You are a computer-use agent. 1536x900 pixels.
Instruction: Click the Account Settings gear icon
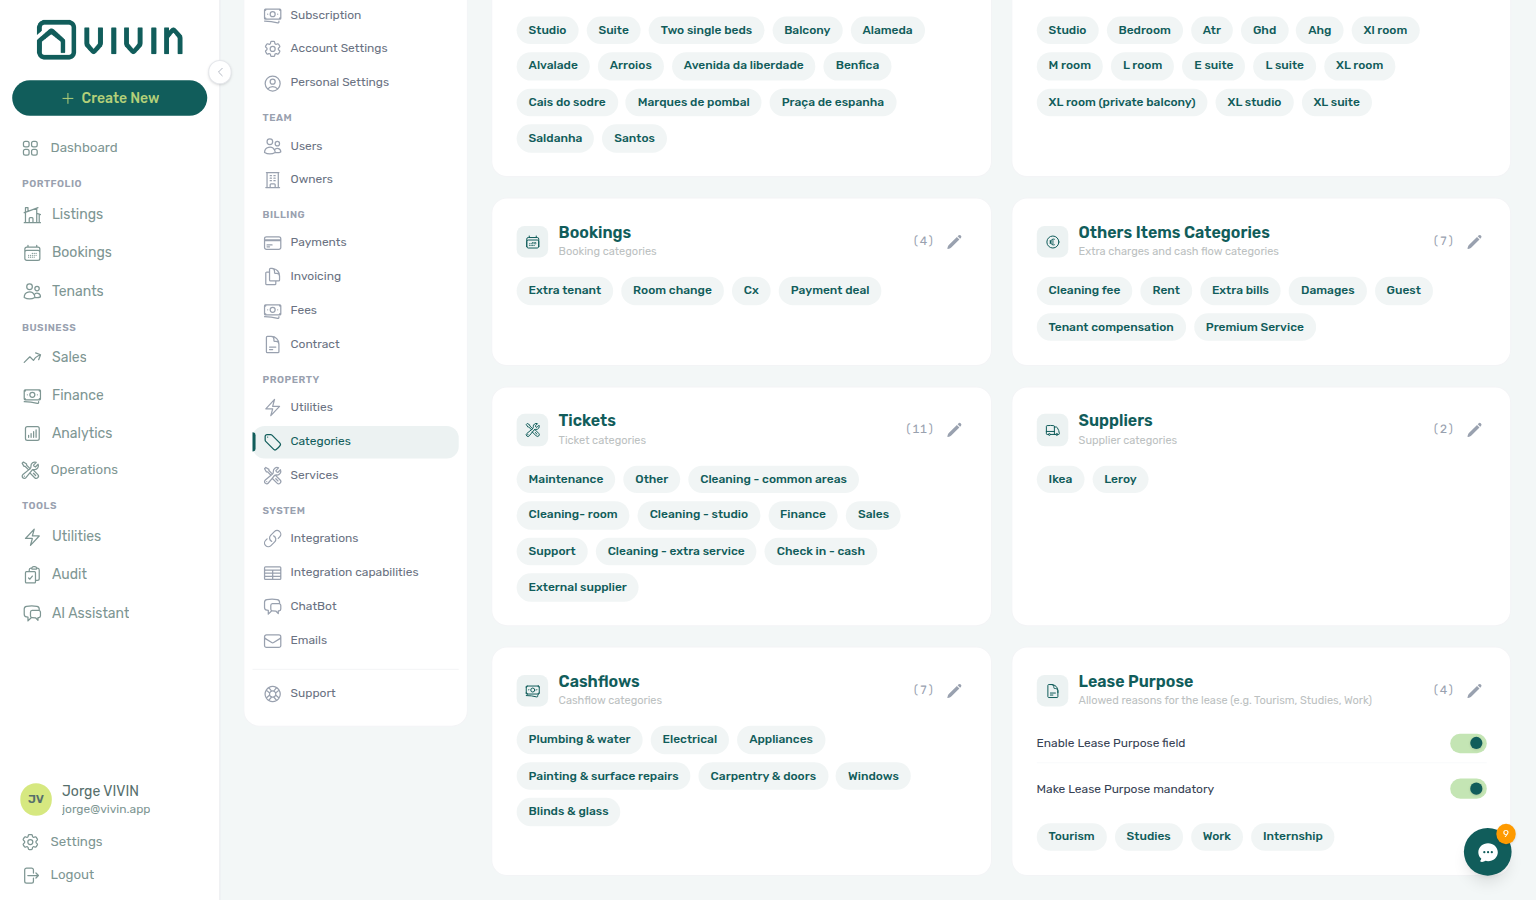coord(272,49)
